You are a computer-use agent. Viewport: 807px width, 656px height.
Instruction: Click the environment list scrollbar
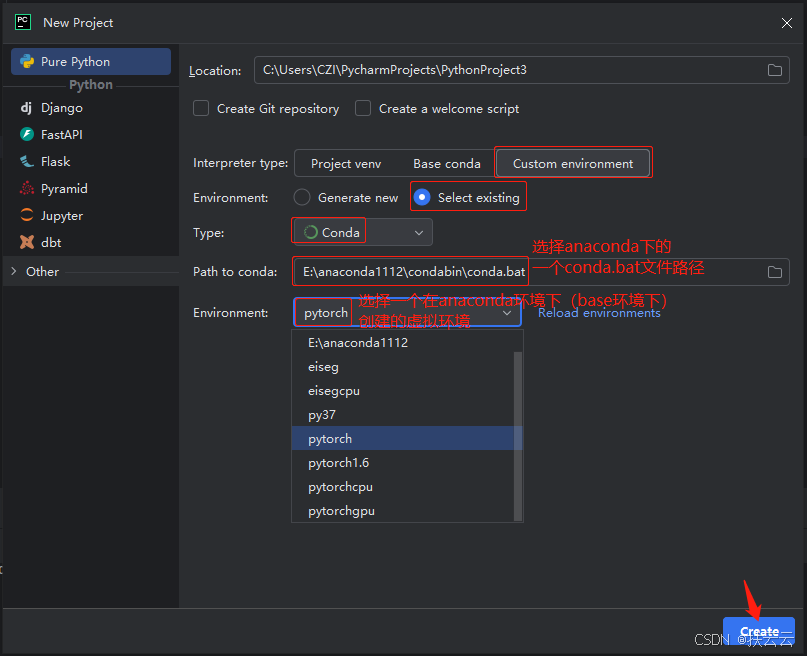pos(518,436)
